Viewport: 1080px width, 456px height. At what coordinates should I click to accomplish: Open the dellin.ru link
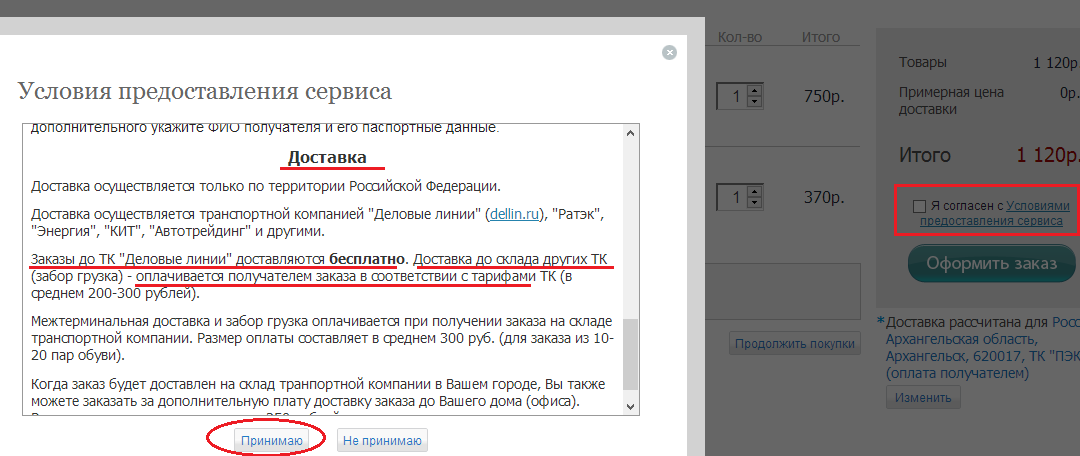coord(513,215)
